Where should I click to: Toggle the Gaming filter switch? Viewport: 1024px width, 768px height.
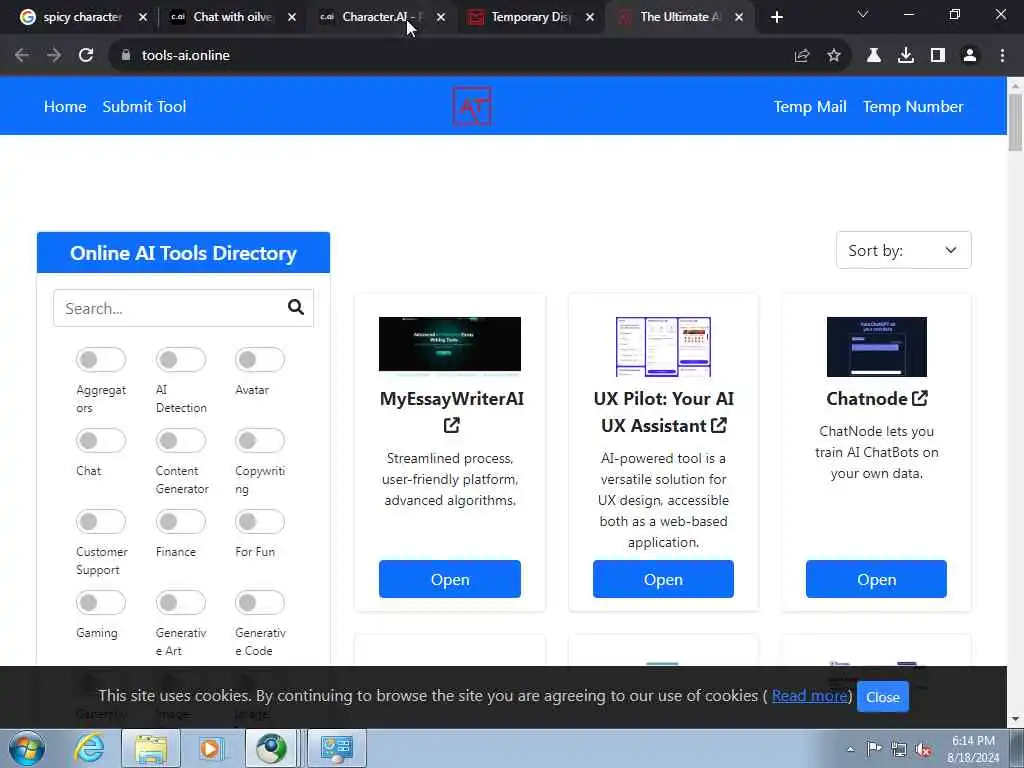(101, 602)
